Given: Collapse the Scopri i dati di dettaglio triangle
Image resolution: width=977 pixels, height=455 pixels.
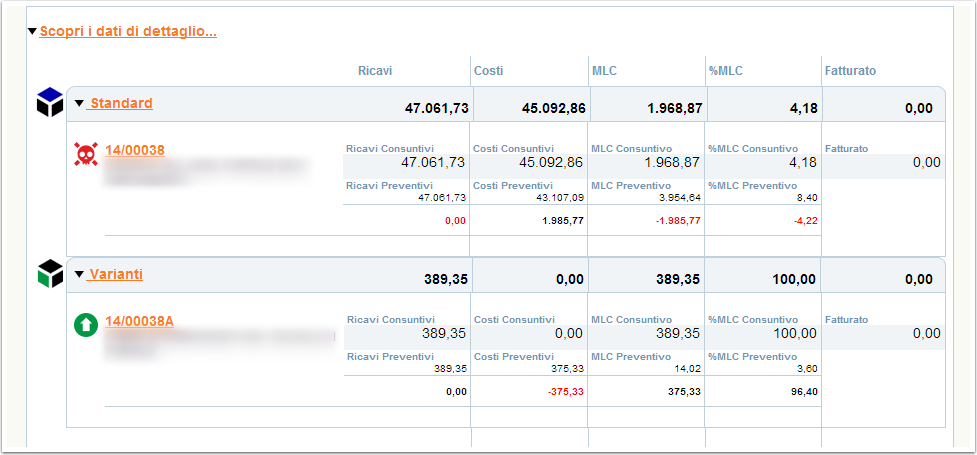Looking at the screenshot, I should point(32,31).
